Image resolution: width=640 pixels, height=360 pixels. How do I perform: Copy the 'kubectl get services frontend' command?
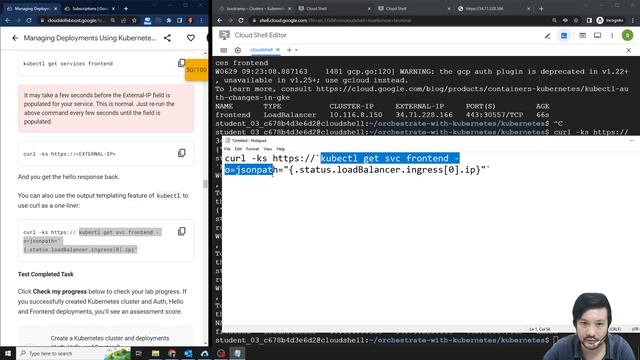point(181,63)
